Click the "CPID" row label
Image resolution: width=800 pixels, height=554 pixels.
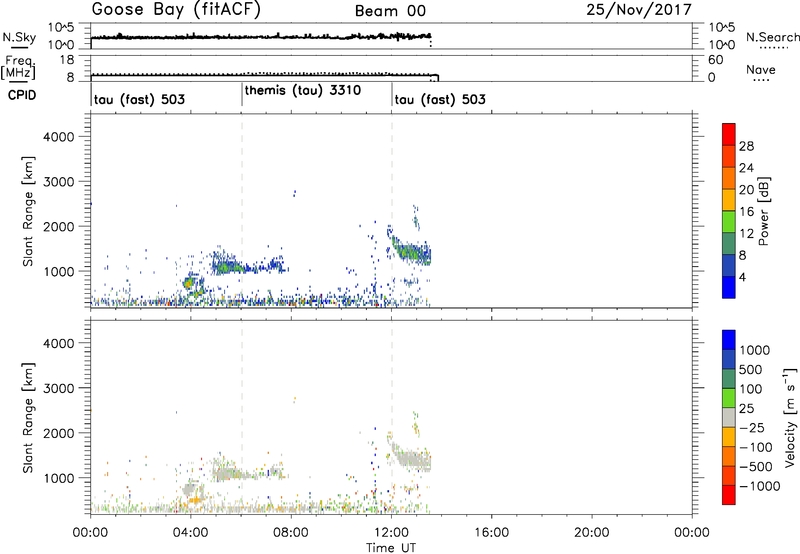22,95
